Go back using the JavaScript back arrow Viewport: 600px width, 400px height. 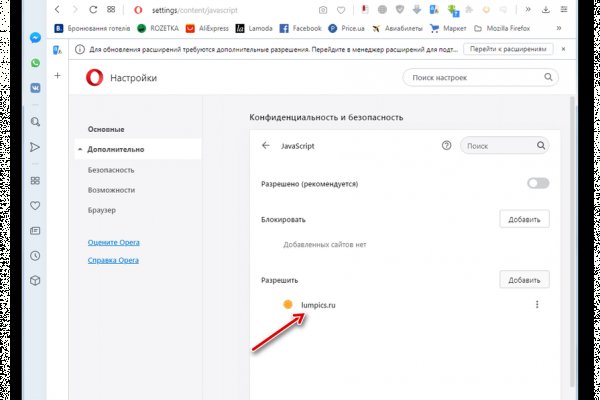coord(266,145)
